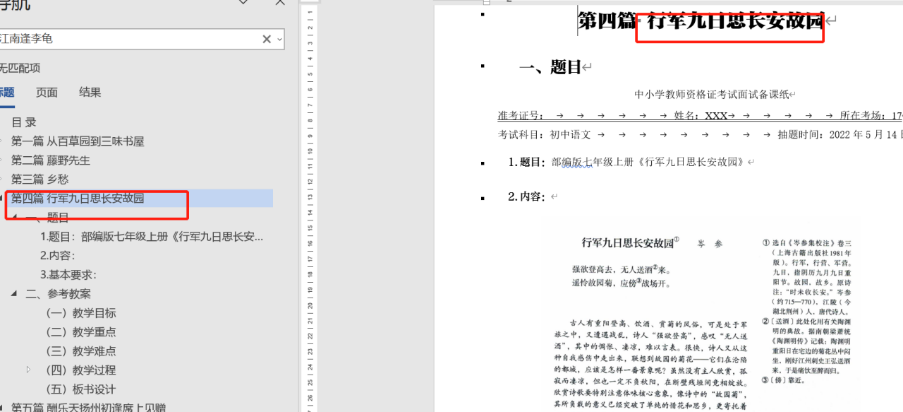Switch to the 结果 tab
Viewport: 903px width, 412px height.
(90, 92)
